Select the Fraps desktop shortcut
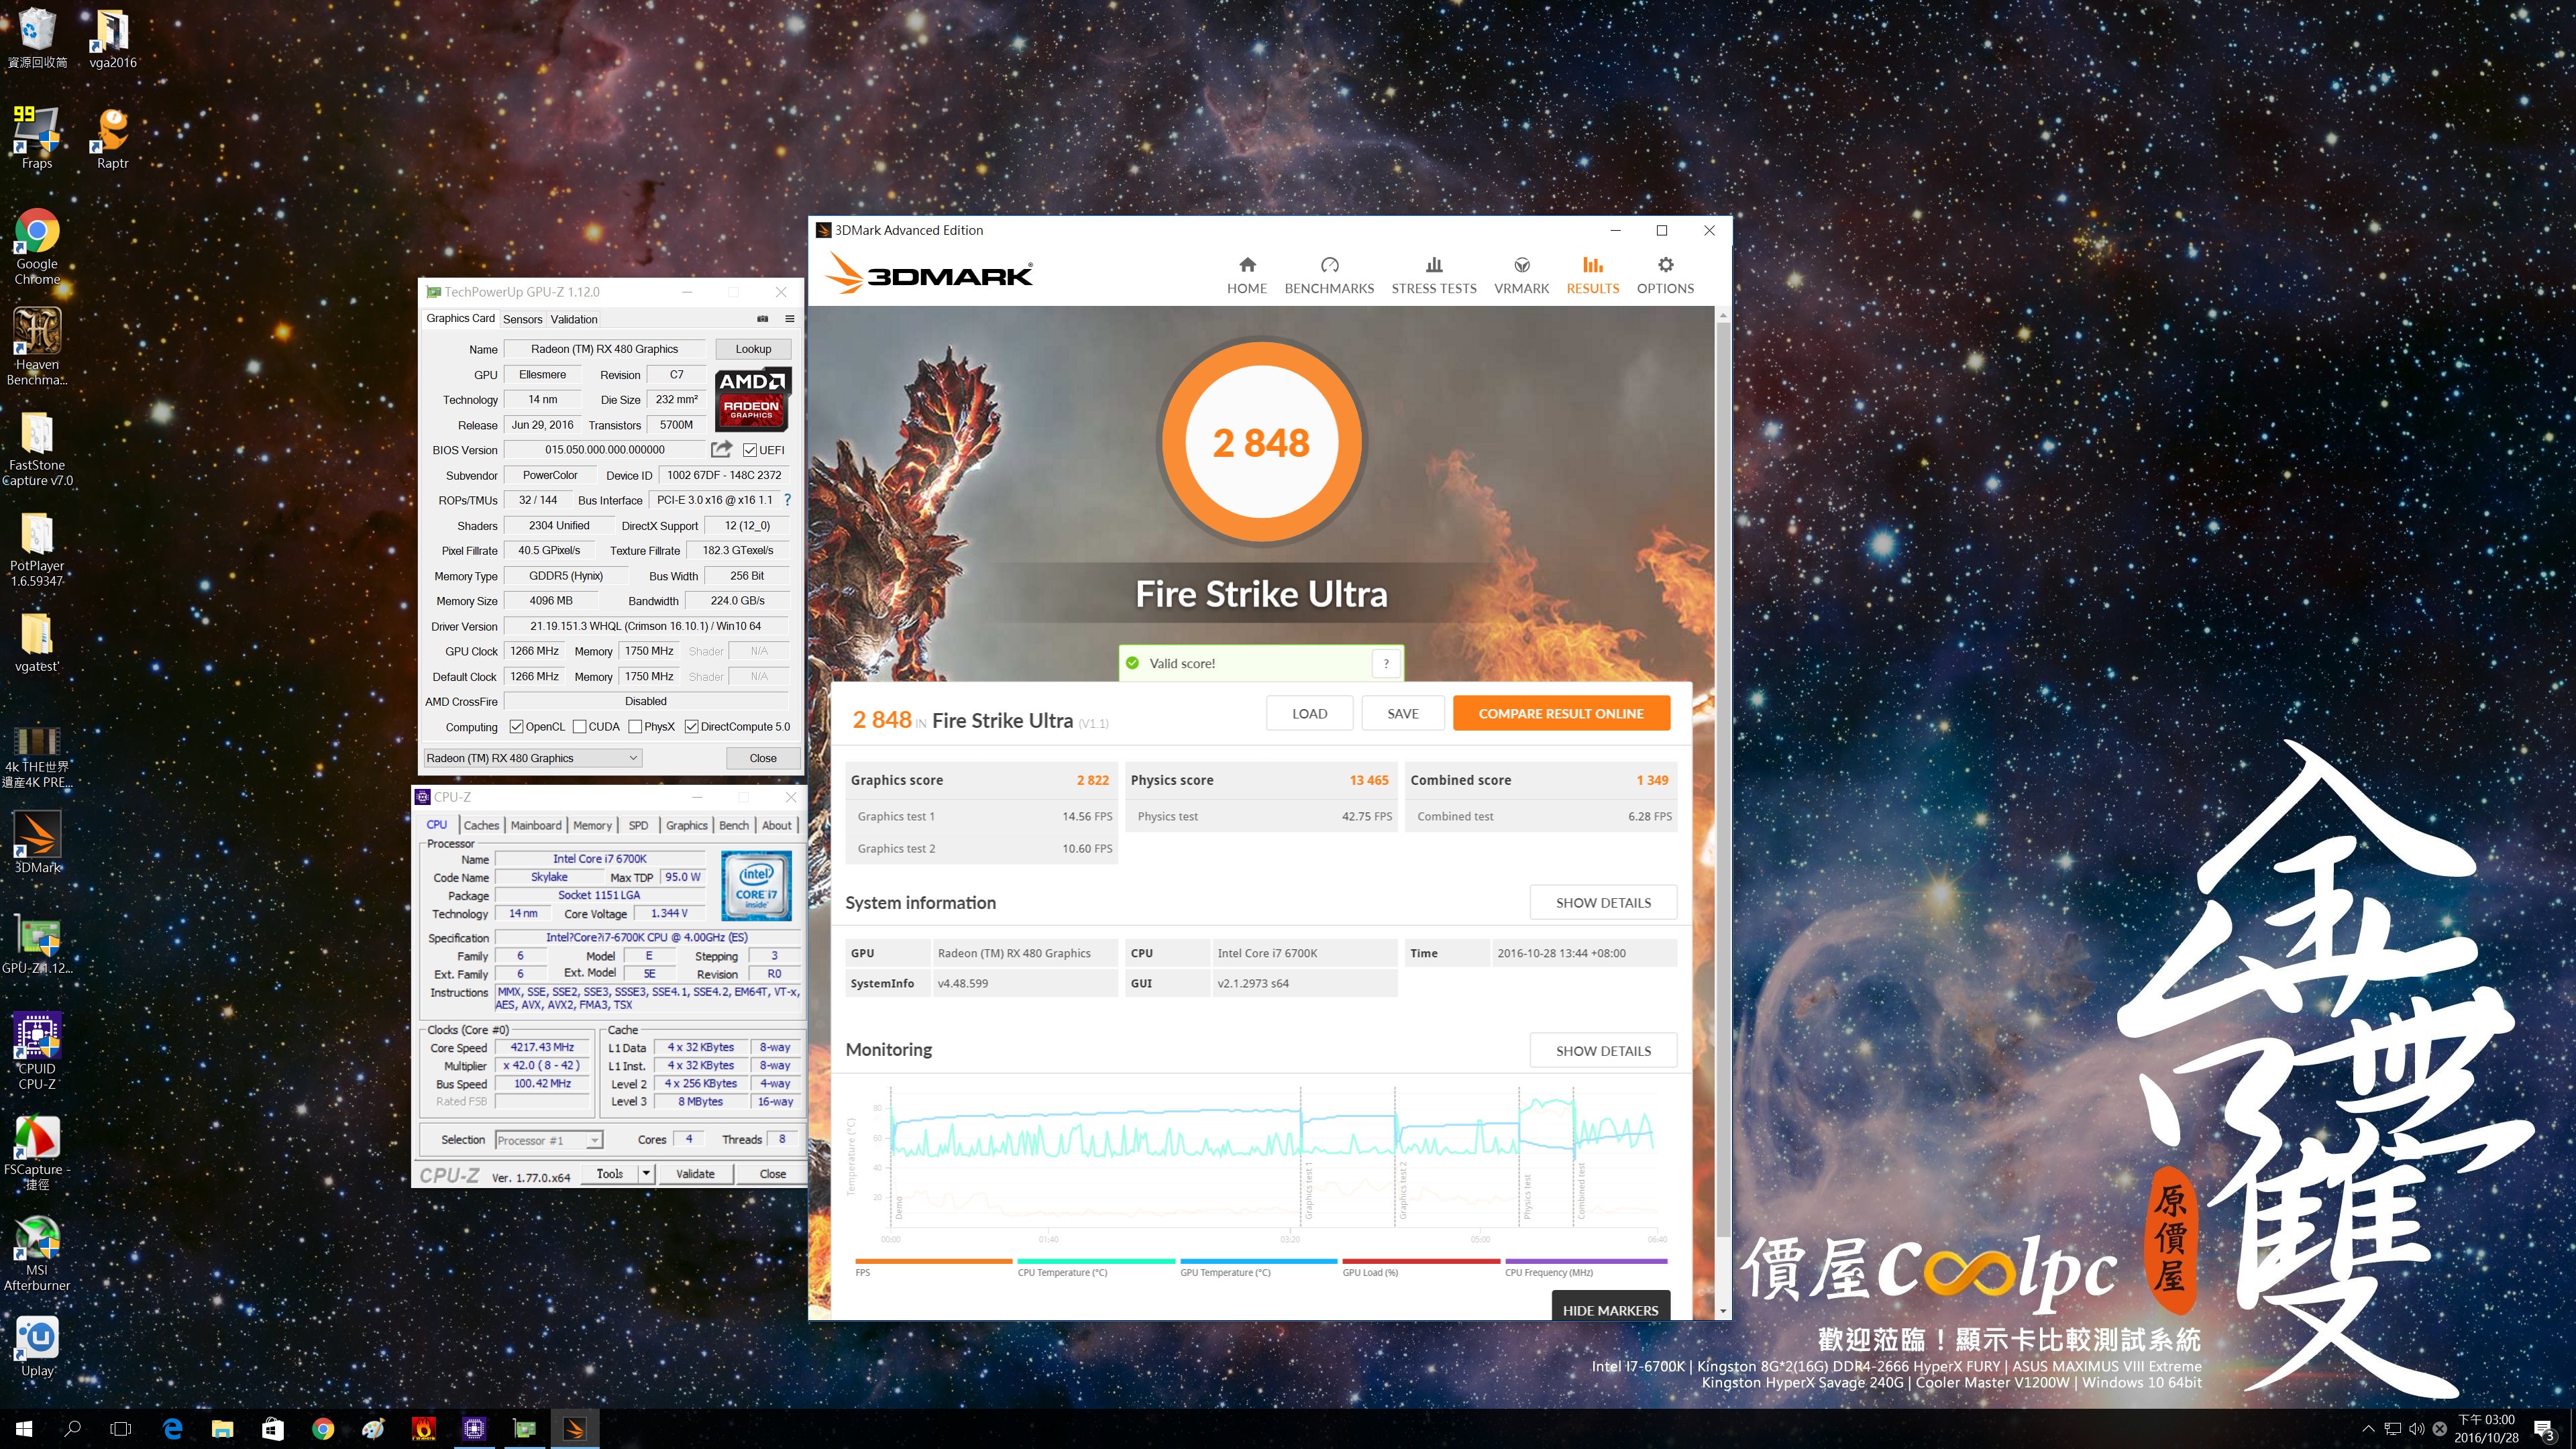This screenshot has height=1449, width=2576. (37, 138)
